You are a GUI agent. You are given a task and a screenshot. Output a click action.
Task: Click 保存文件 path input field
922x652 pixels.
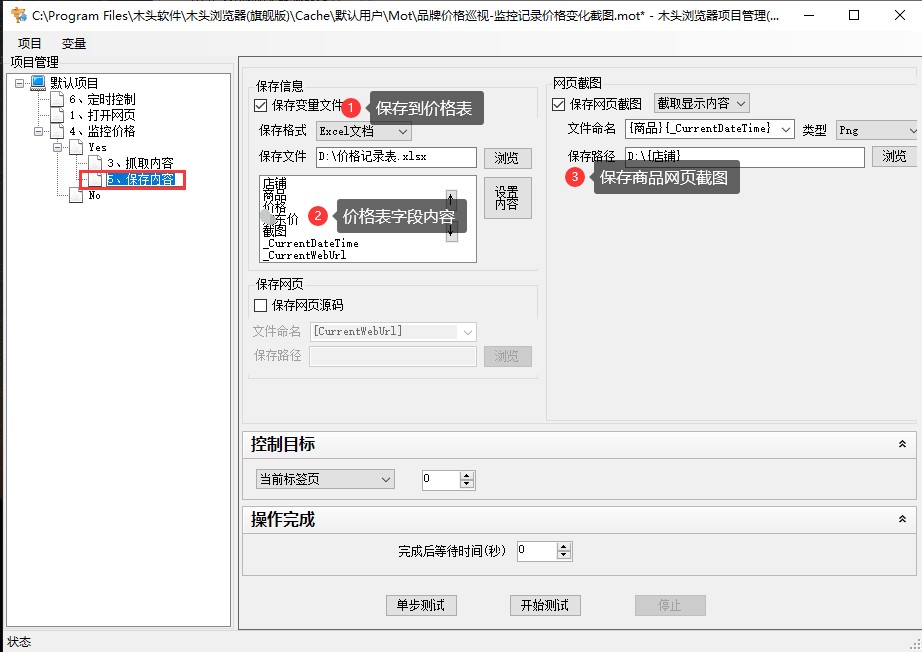(x=396, y=157)
